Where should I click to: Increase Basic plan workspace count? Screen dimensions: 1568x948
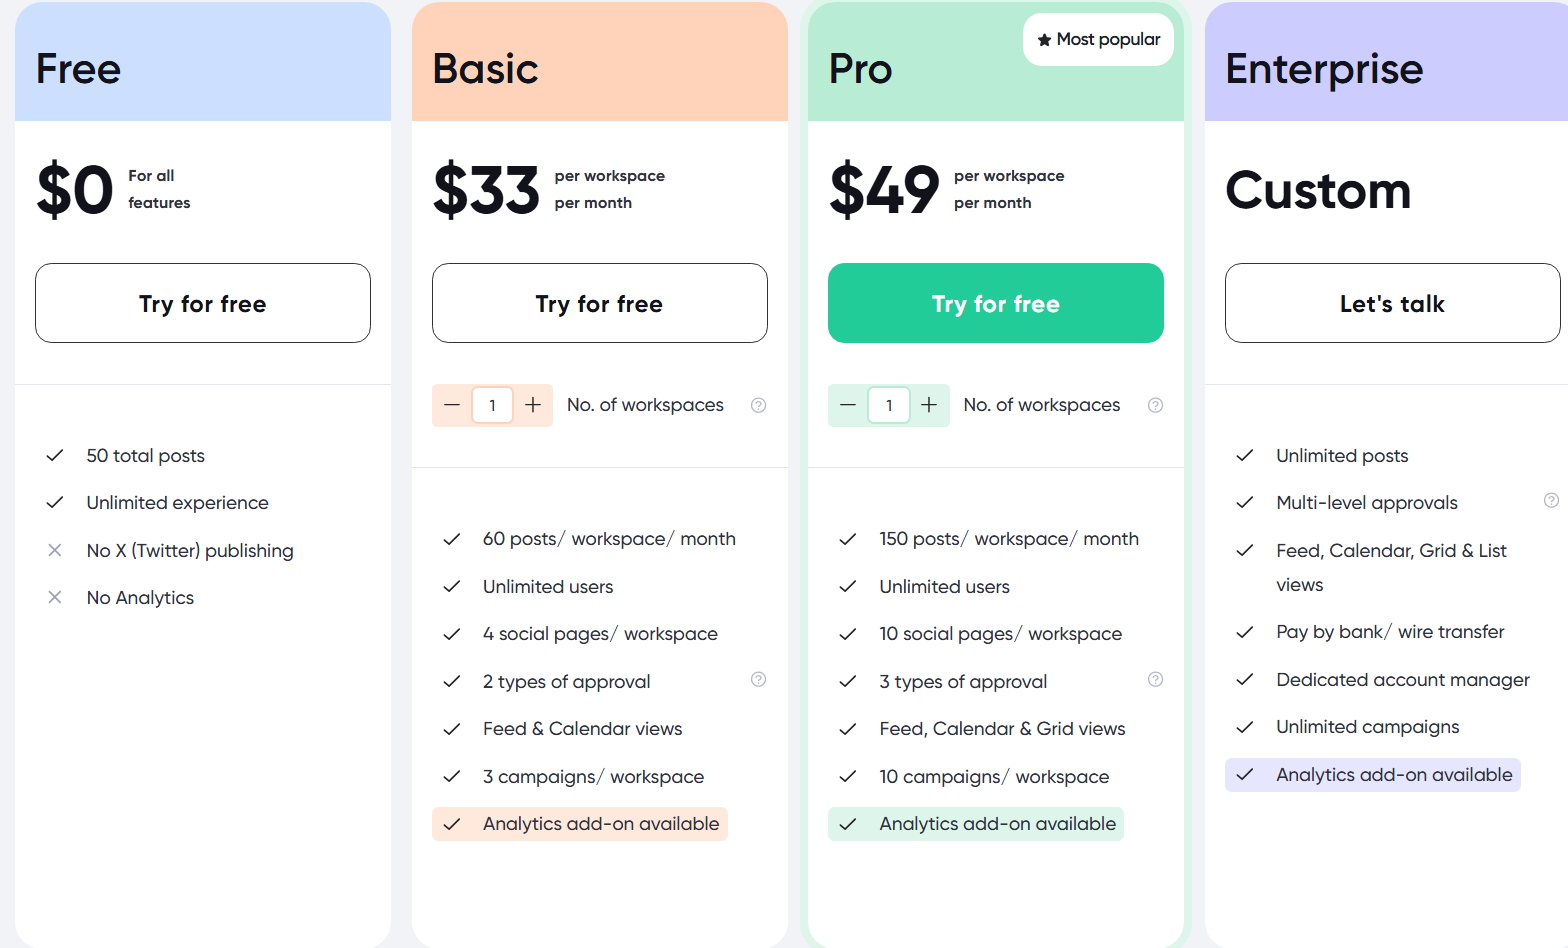coord(533,405)
